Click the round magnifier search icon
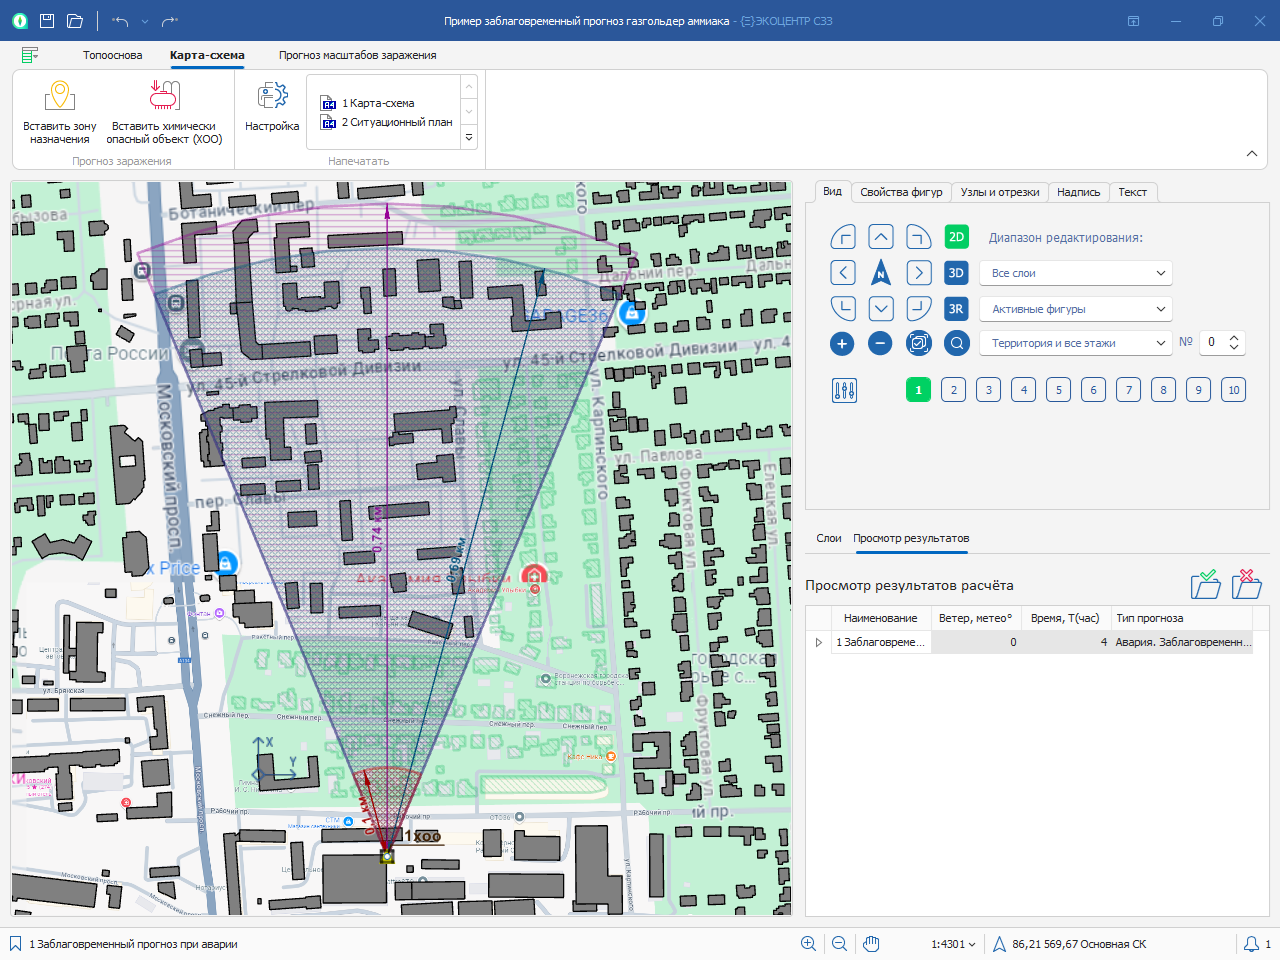1280x960 pixels. click(x=956, y=343)
